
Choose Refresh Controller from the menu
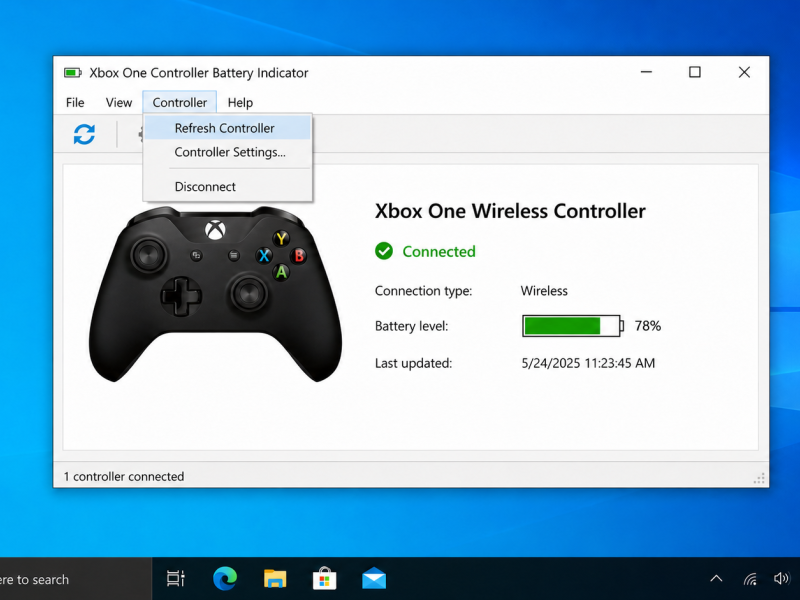coord(227,128)
